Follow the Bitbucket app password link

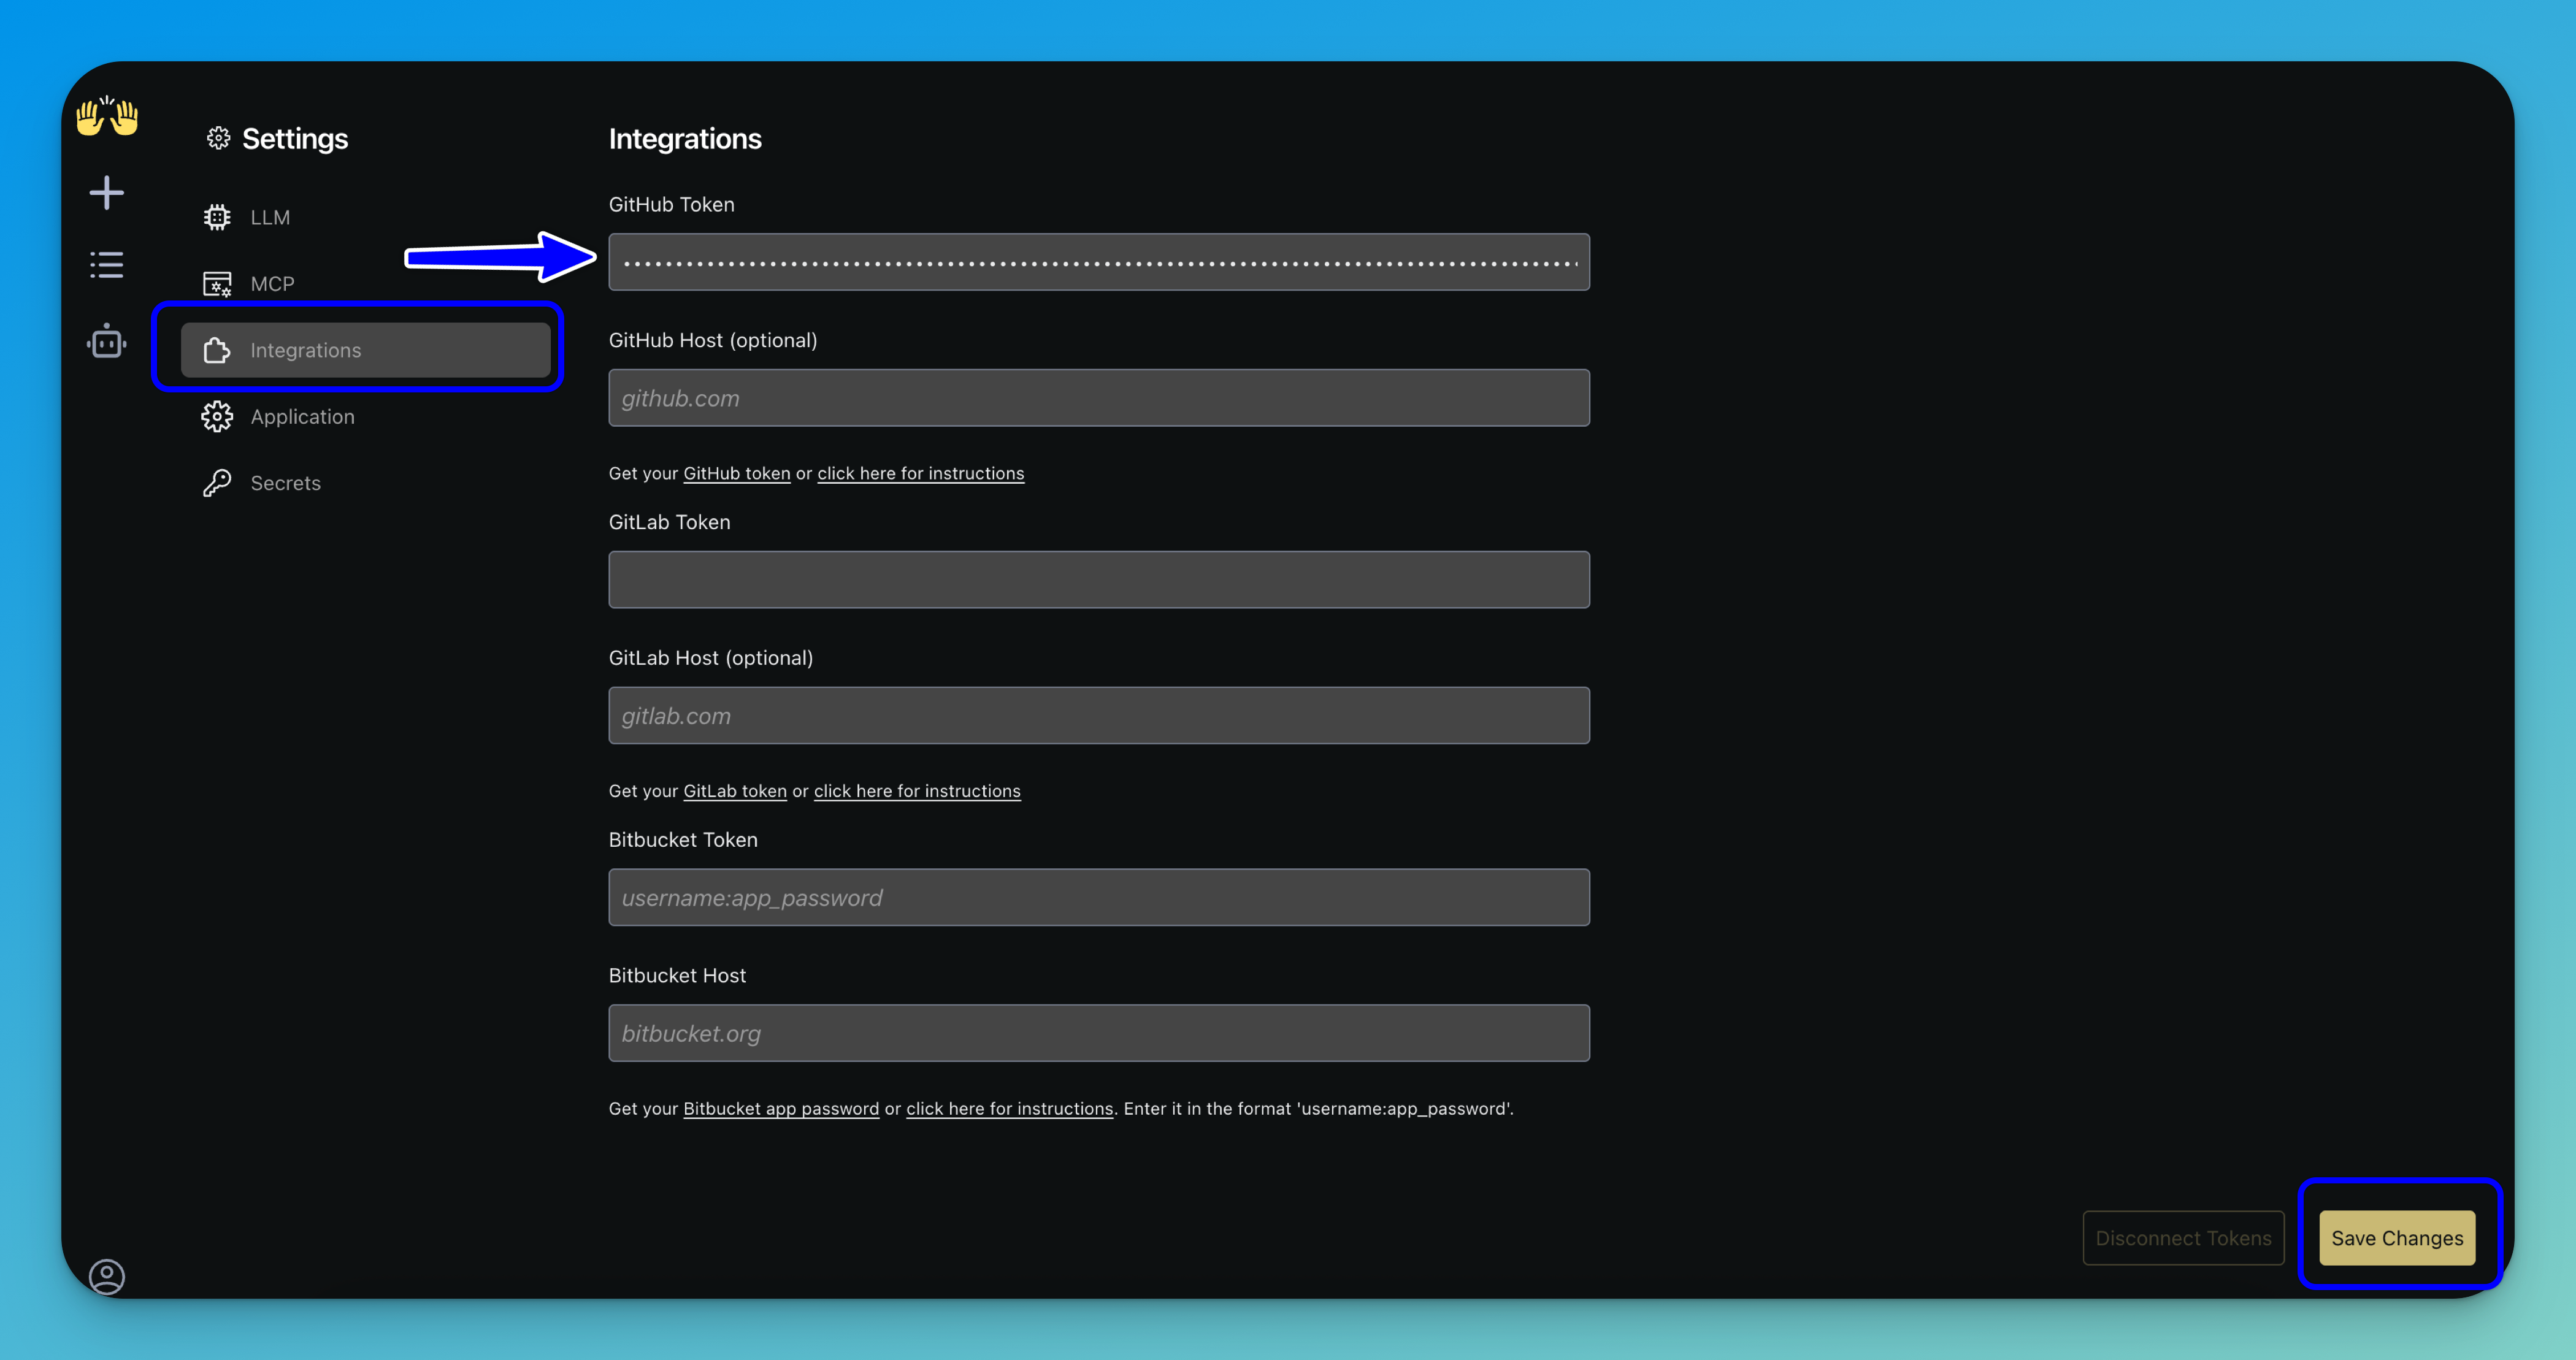point(780,1109)
